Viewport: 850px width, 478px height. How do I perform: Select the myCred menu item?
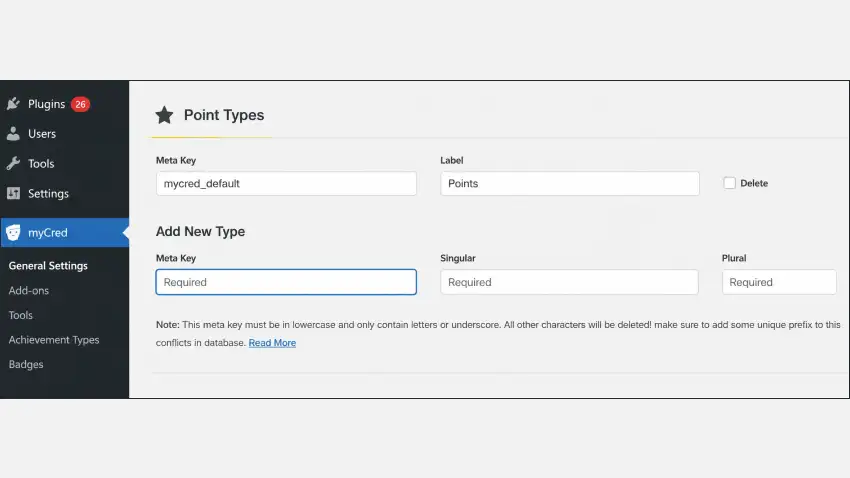pyautogui.click(x=65, y=232)
